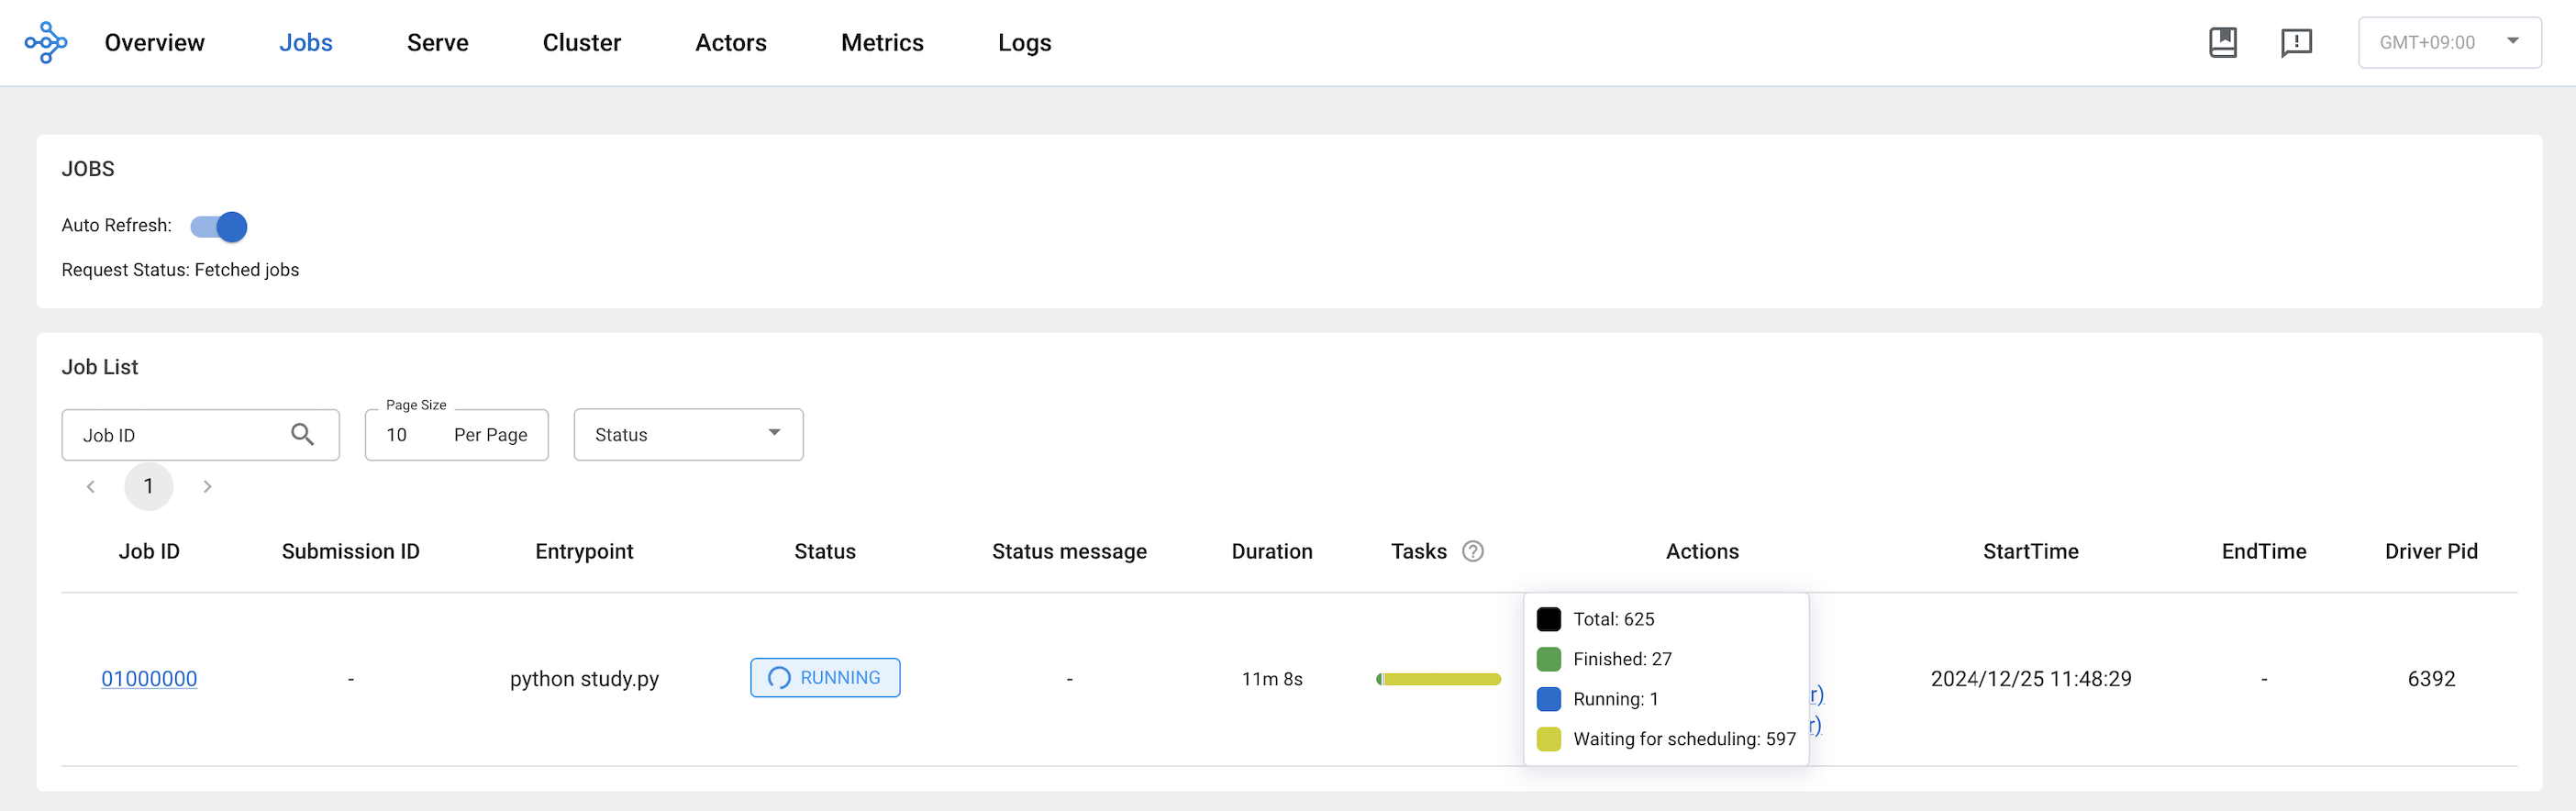Screen dimensions: 2576x811
Task: Switch to the Cluster tab
Action: (x=581, y=42)
